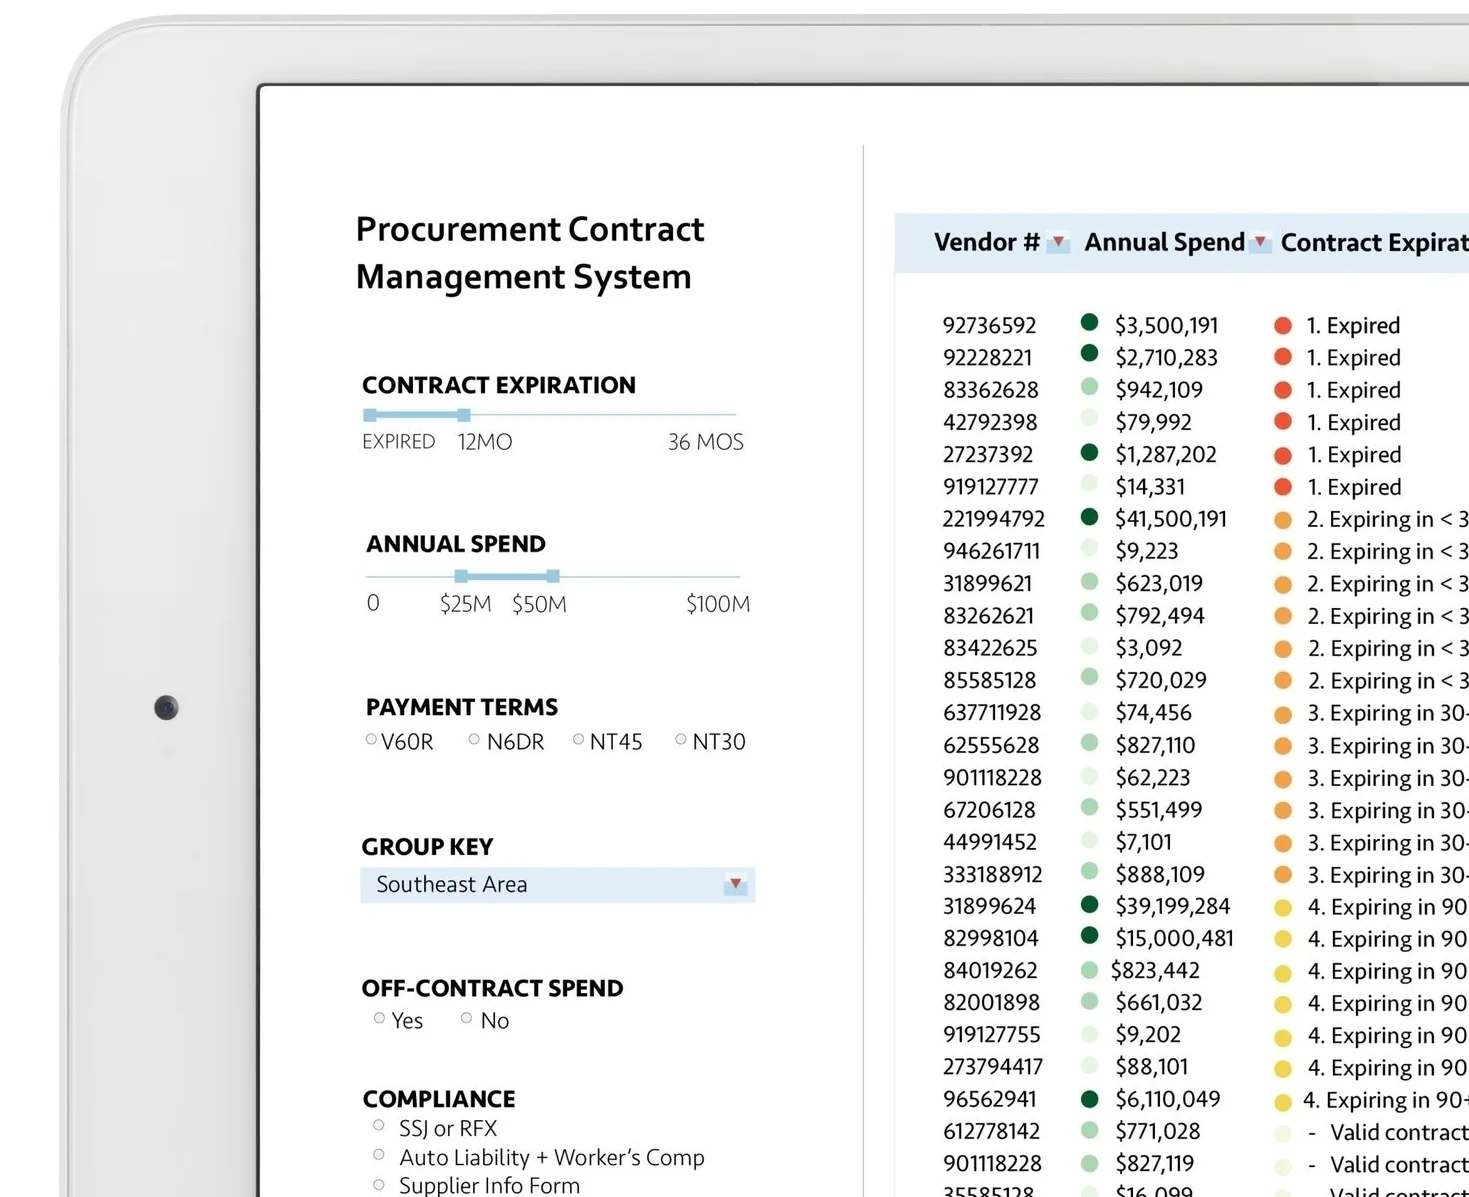Click the dark green dot beside $15,000,481
This screenshot has width=1469, height=1197.
point(1090,935)
